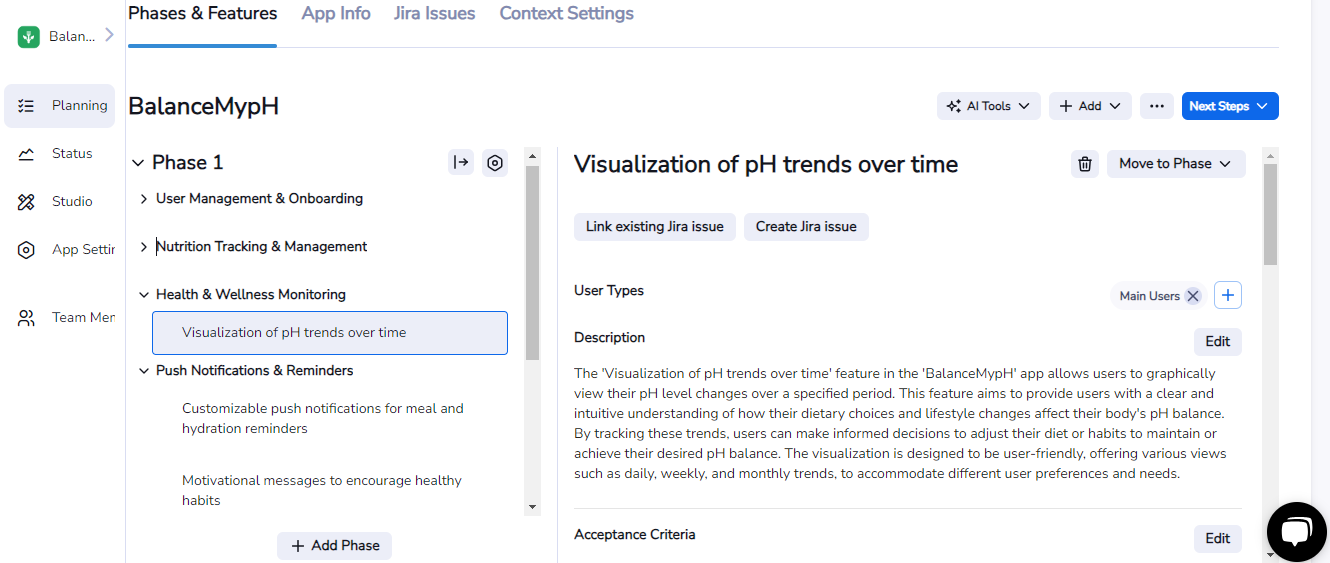
Task: Select Visualization of pH trends over time feature
Action: 330,333
